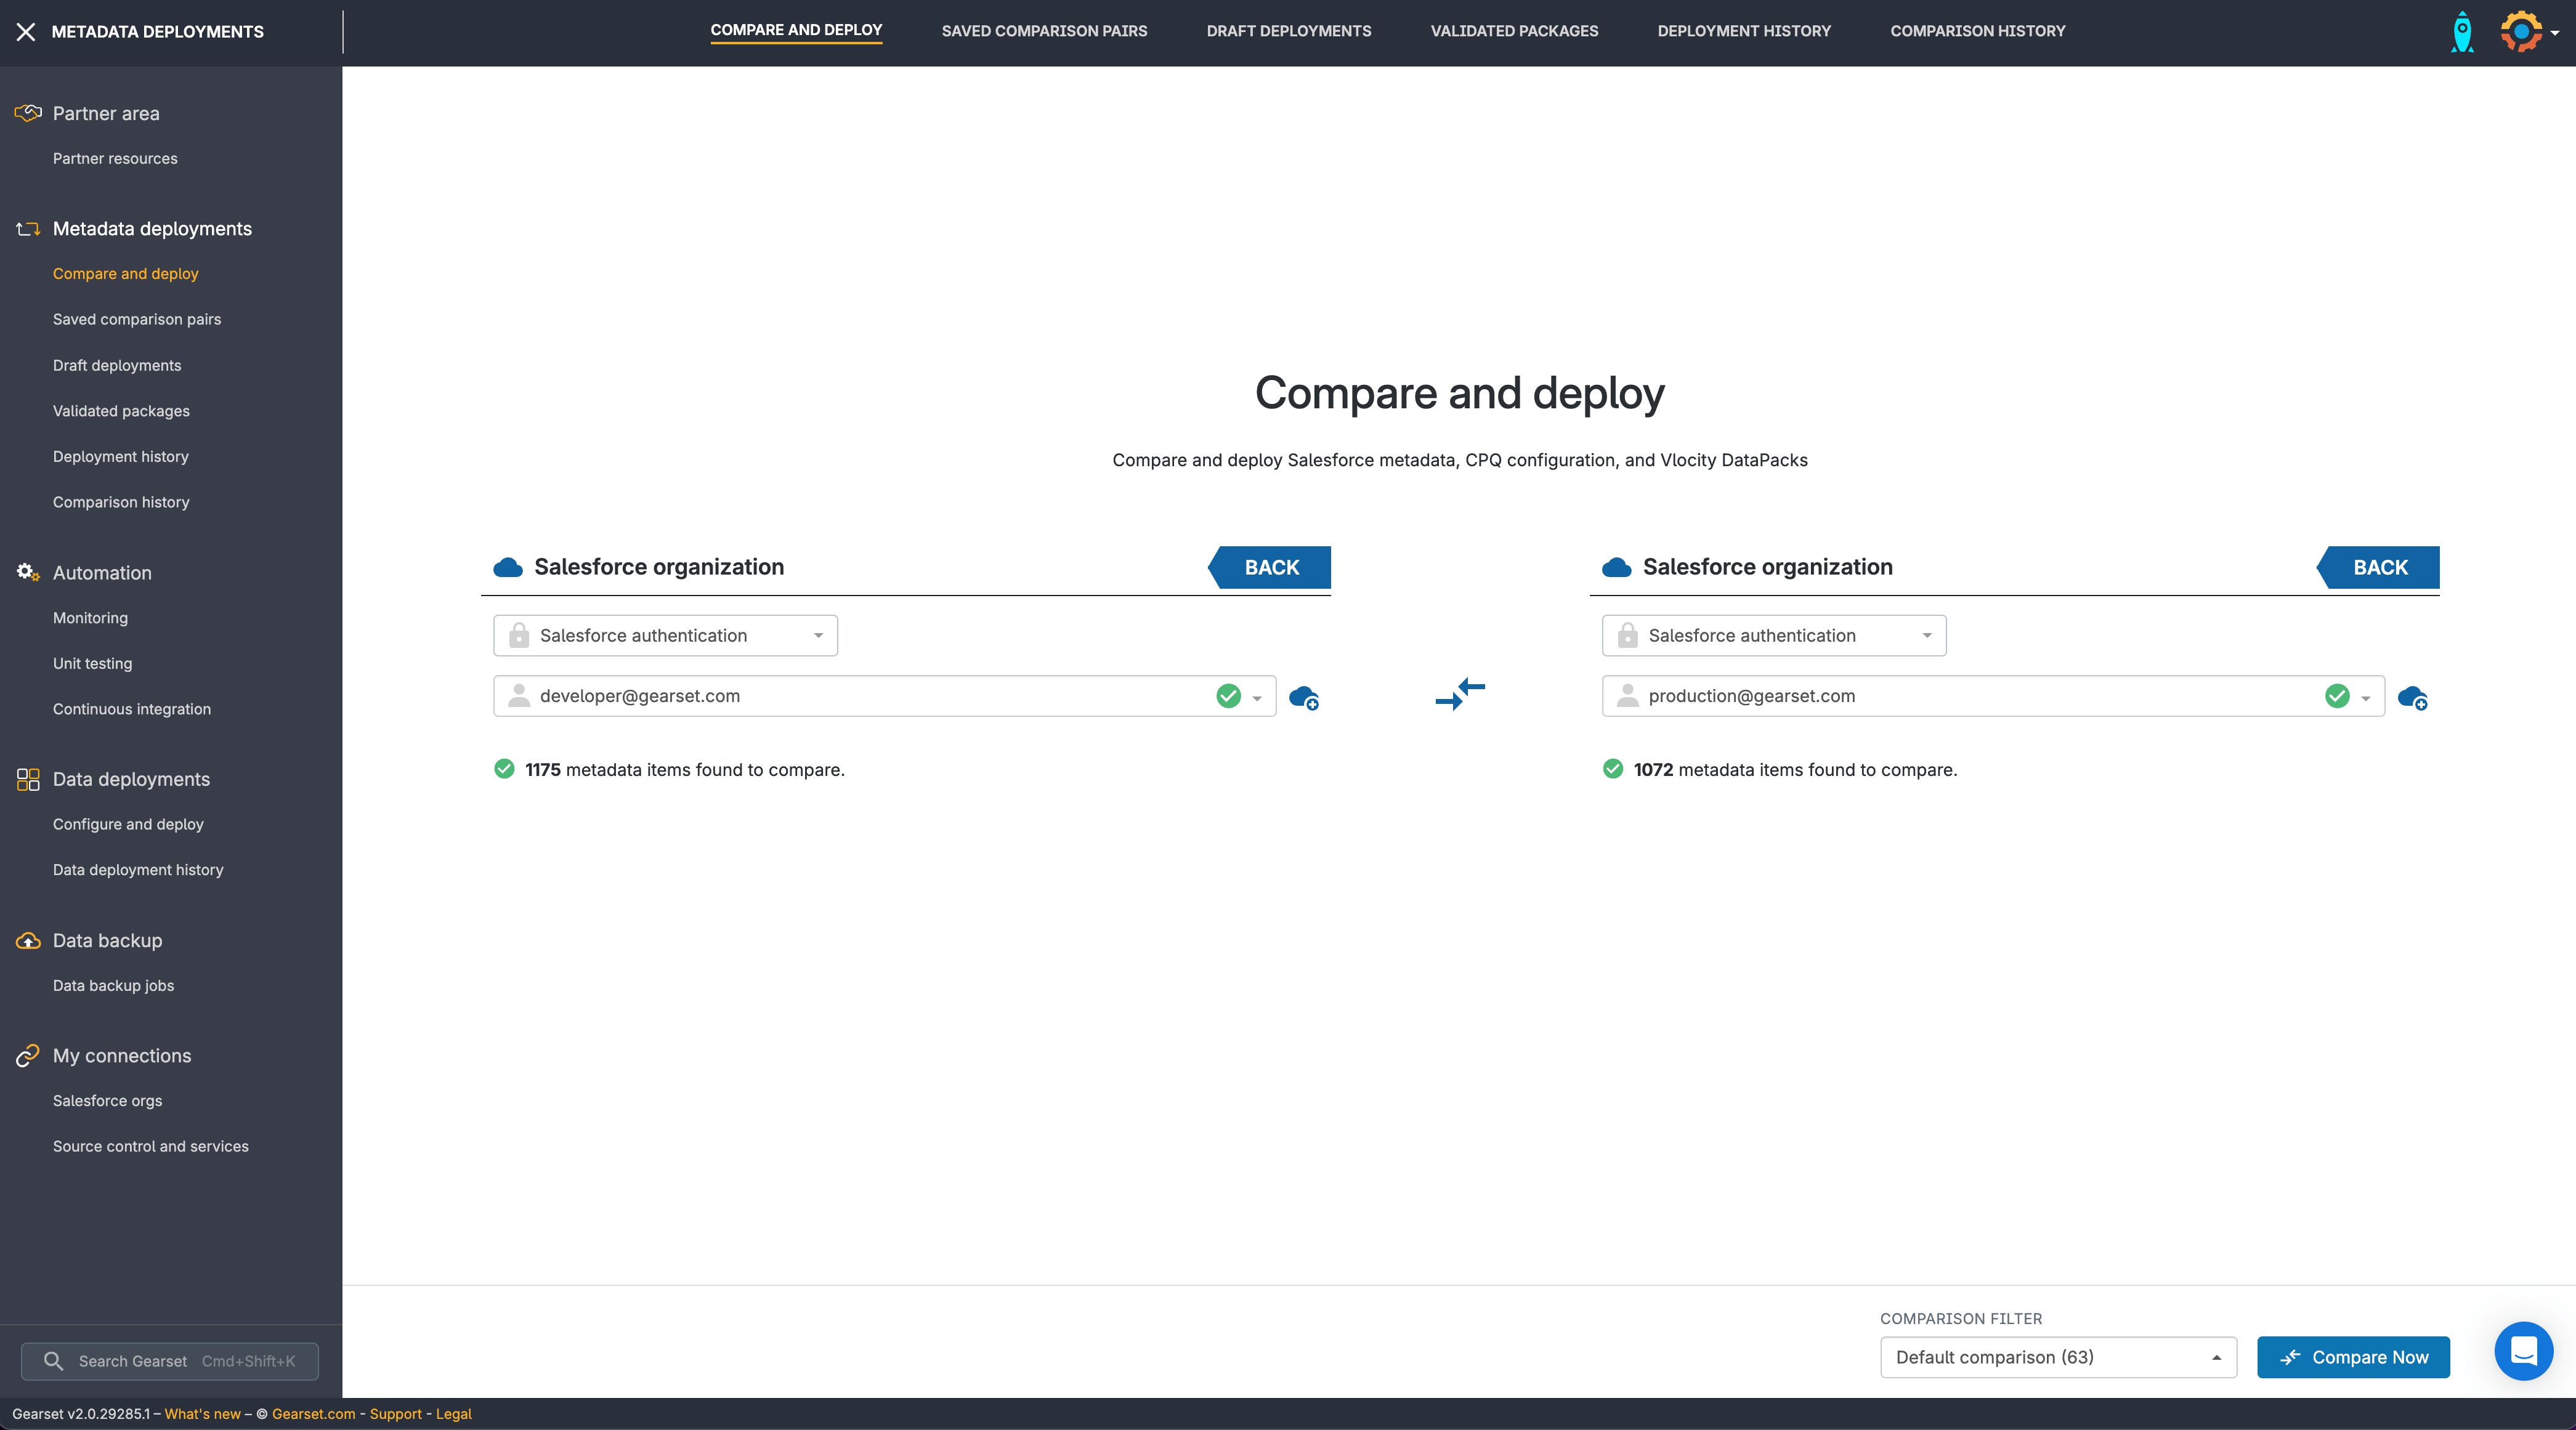
Task: Add new org via source cloud-plus icon
Action: (1304, 697)
